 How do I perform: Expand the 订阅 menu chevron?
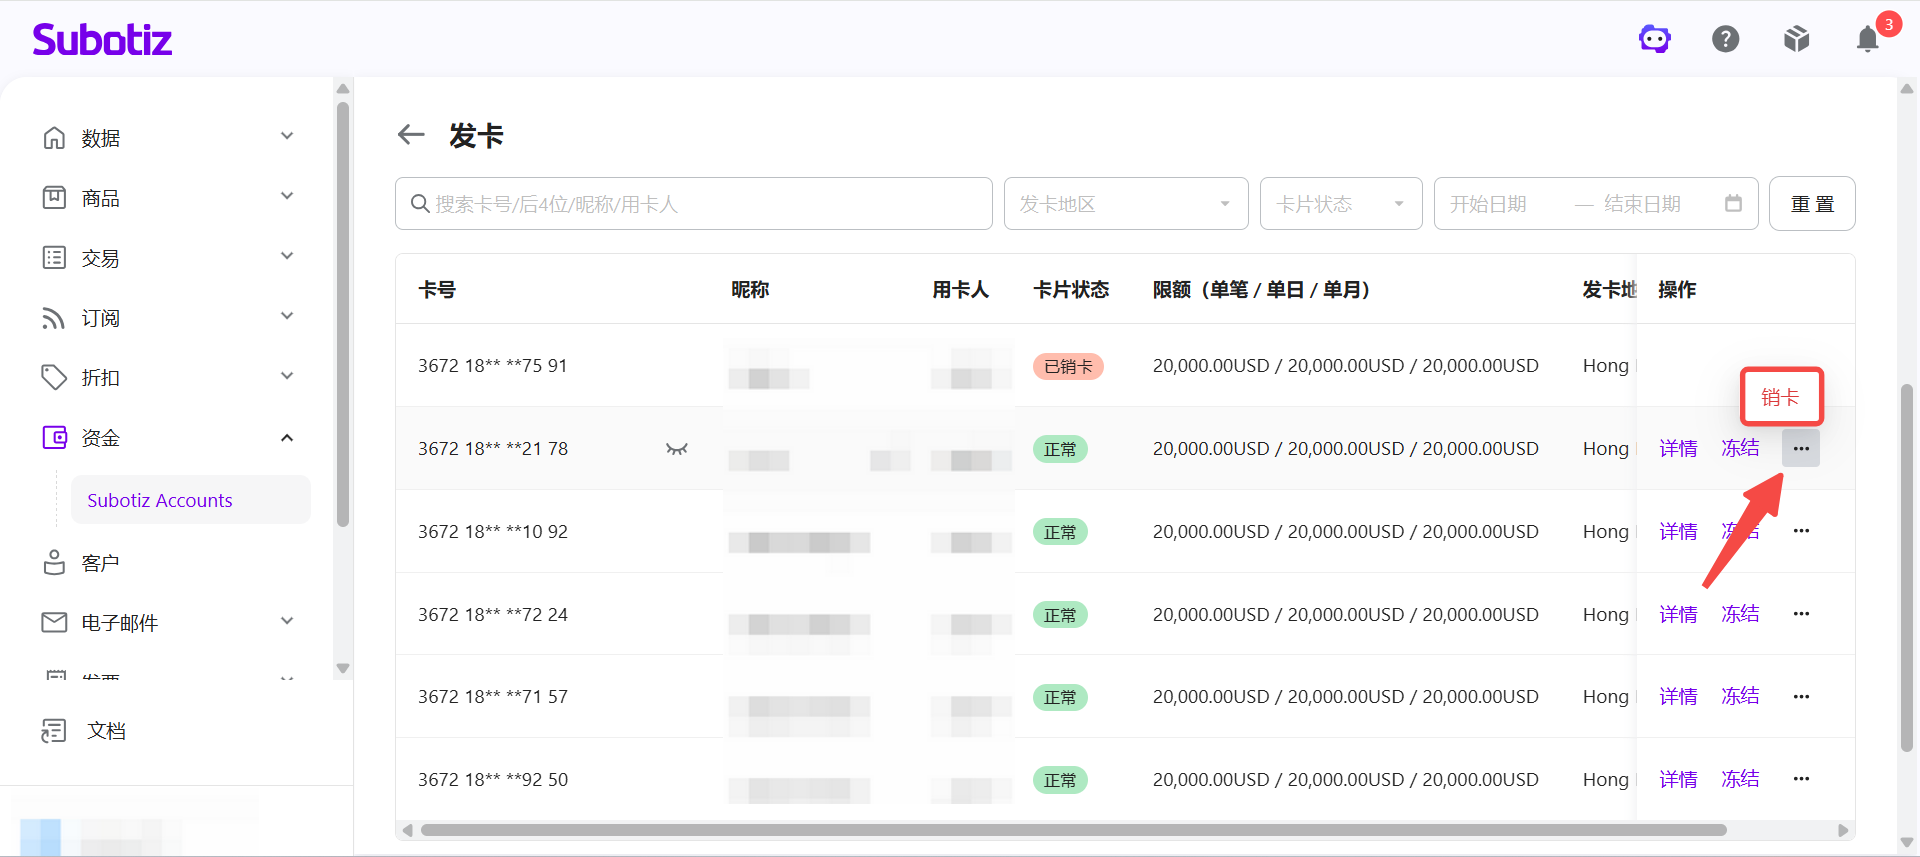(x=287, y=316)
